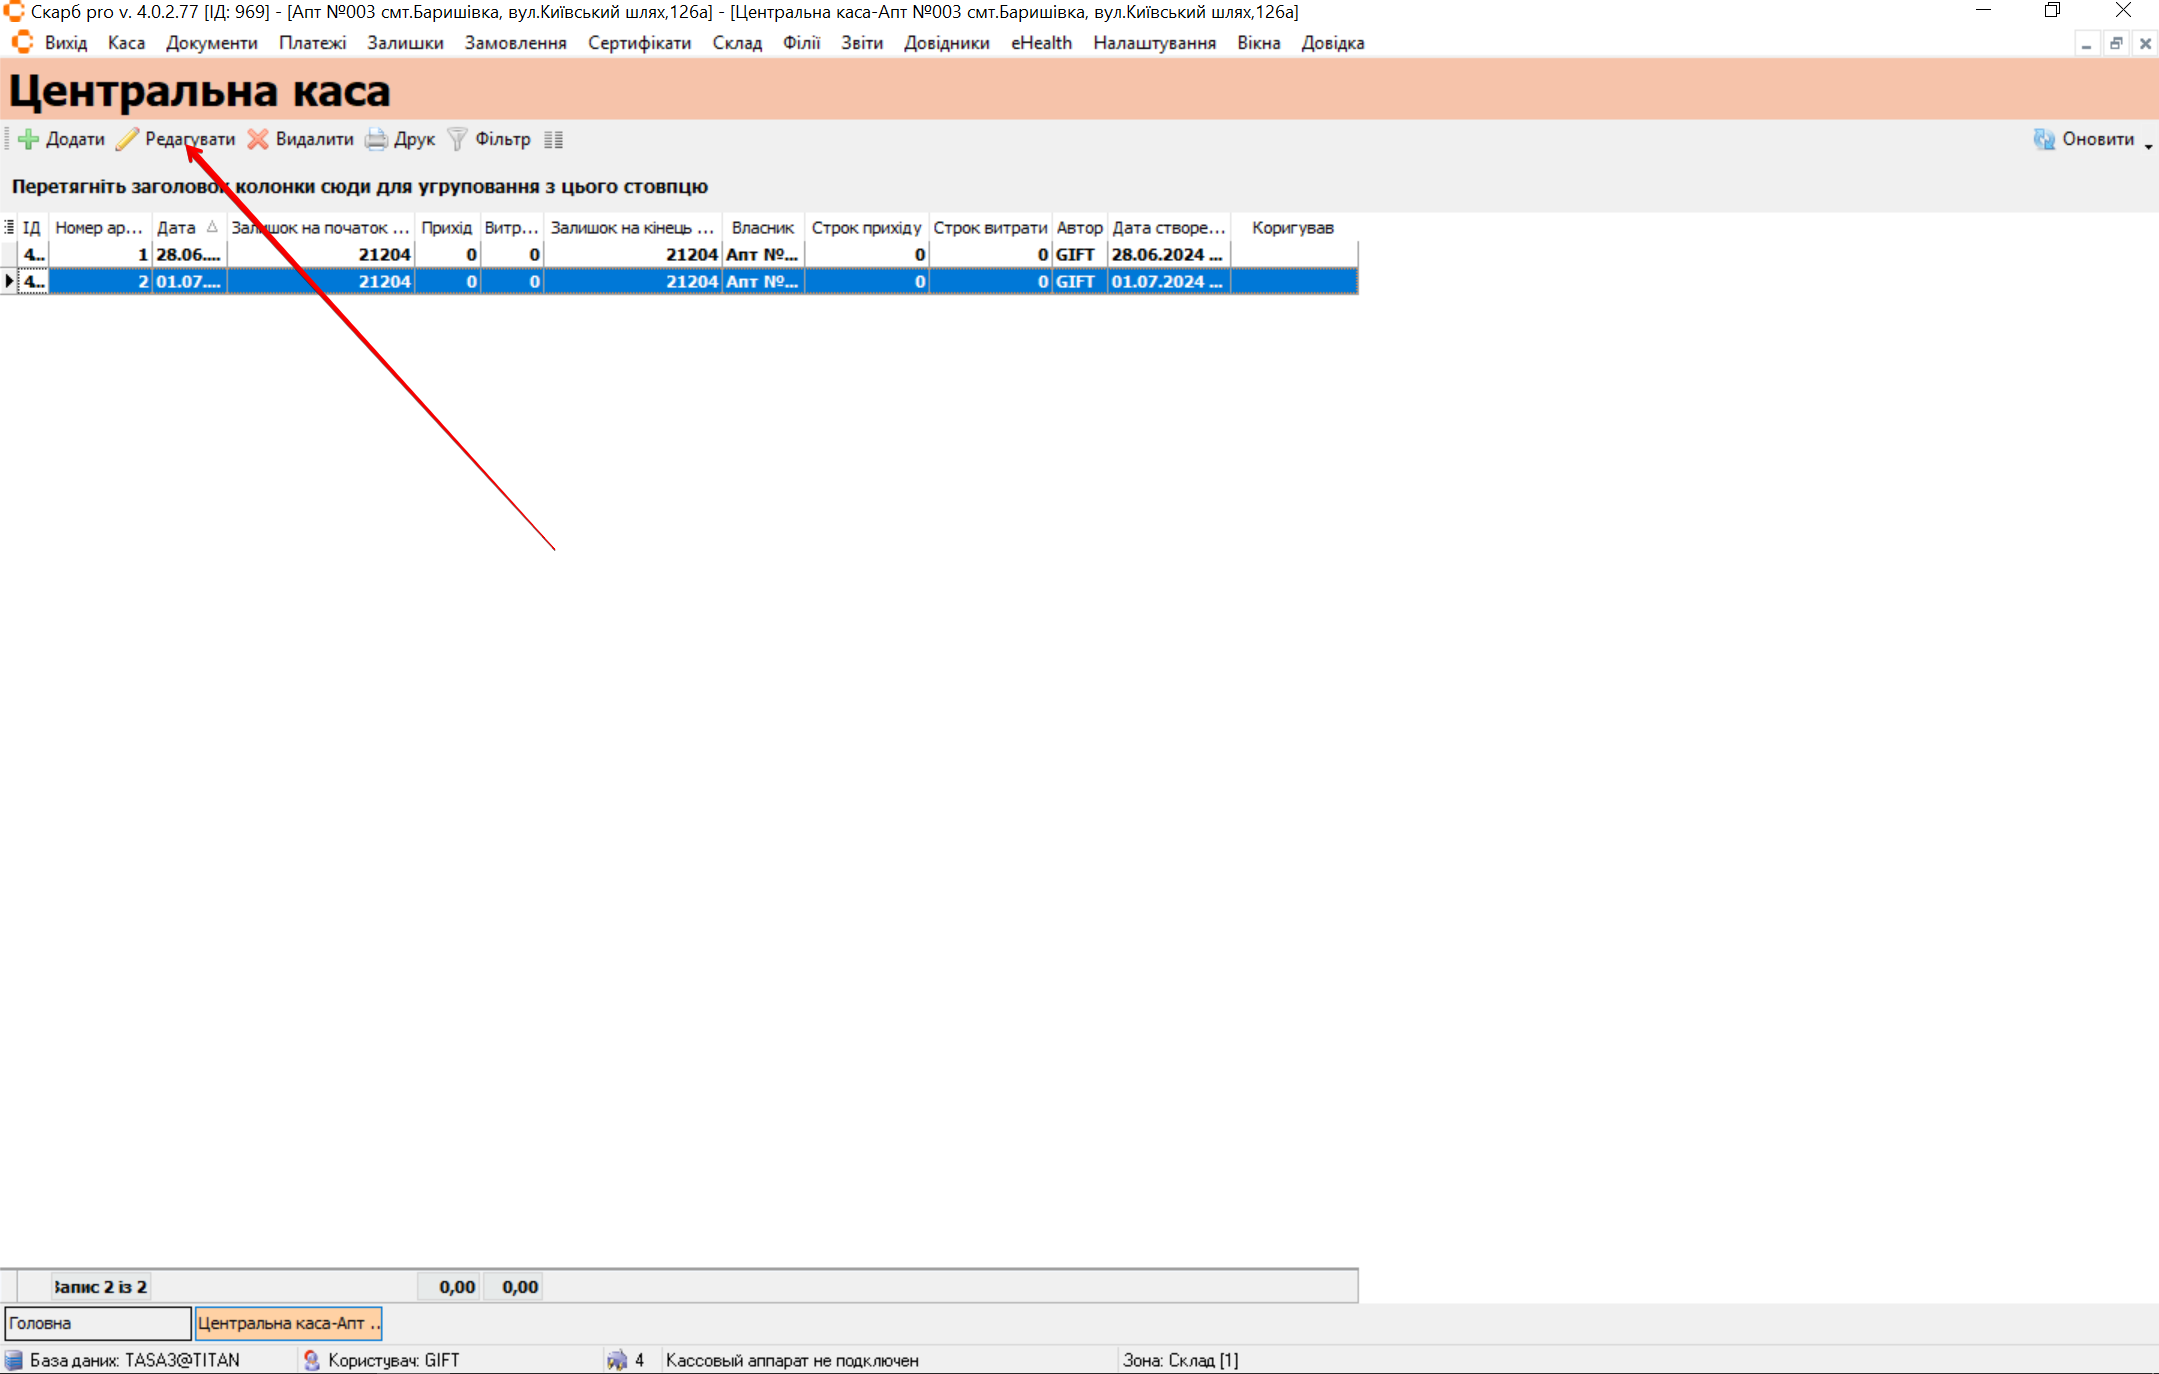Click the Скарб logo icon in menu bar

pyautogui.click(x=22, y=43)
